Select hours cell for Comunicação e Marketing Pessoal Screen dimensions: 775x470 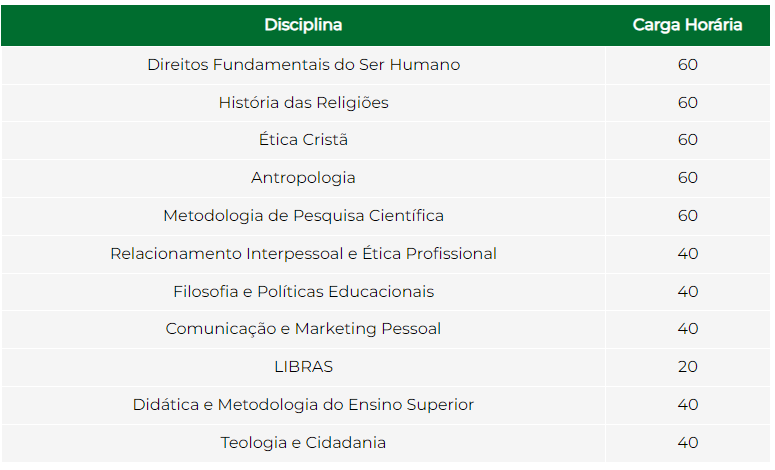688,329
